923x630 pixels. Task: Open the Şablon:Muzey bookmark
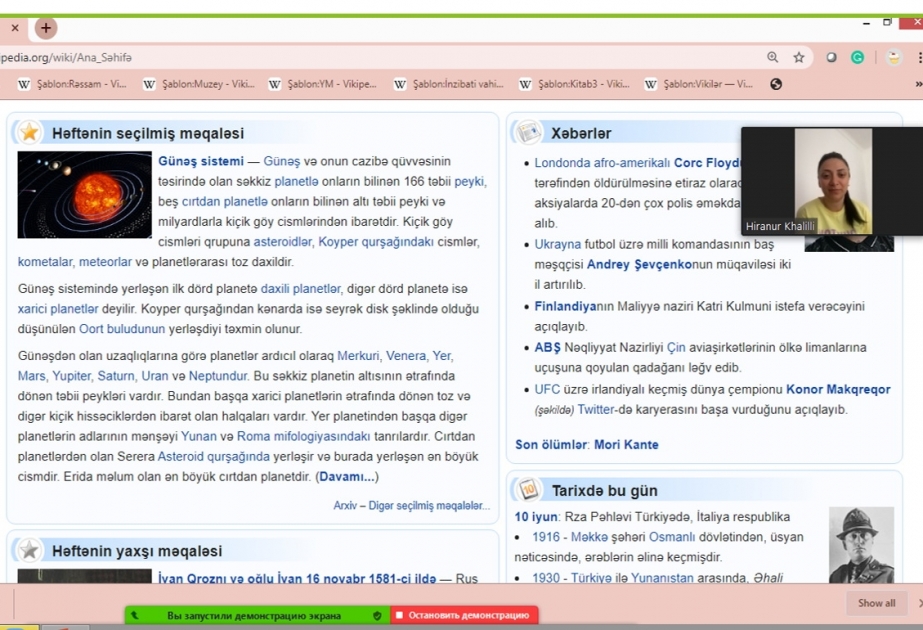(199, 84)
